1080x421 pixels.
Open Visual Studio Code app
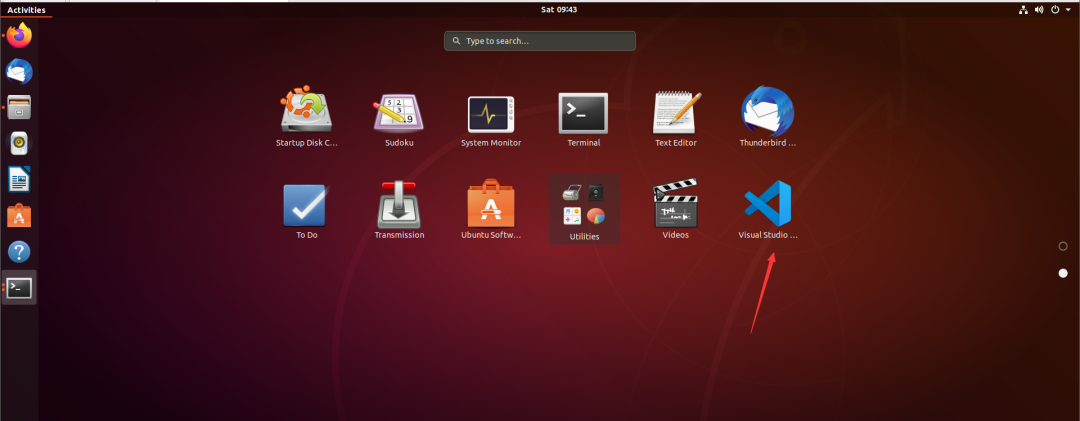click(767, 205)
